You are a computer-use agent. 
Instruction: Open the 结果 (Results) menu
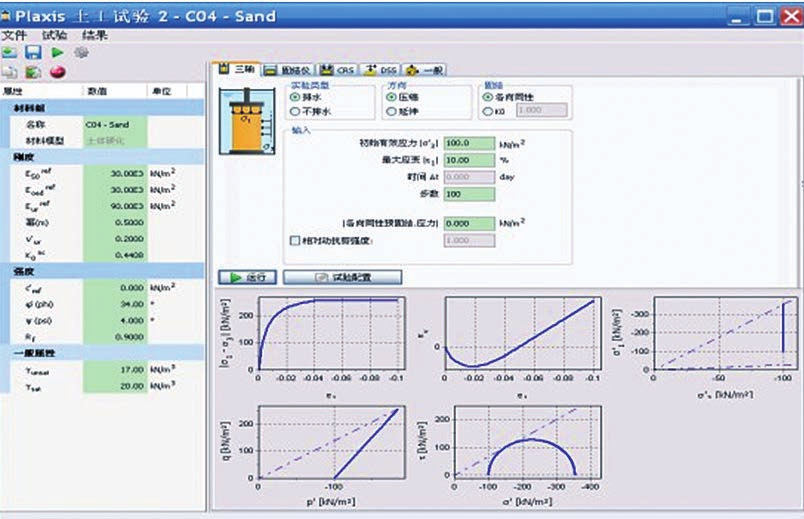(95, 35)
